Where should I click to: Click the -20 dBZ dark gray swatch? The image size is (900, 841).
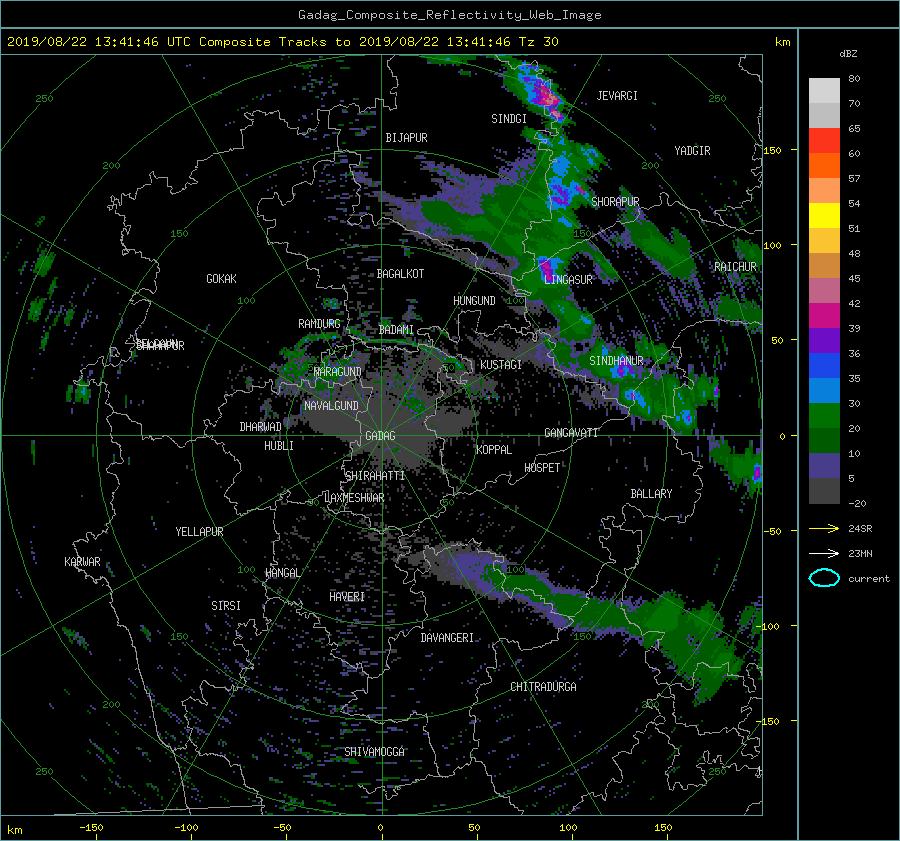pyautogui.click(x=824, y=491)
